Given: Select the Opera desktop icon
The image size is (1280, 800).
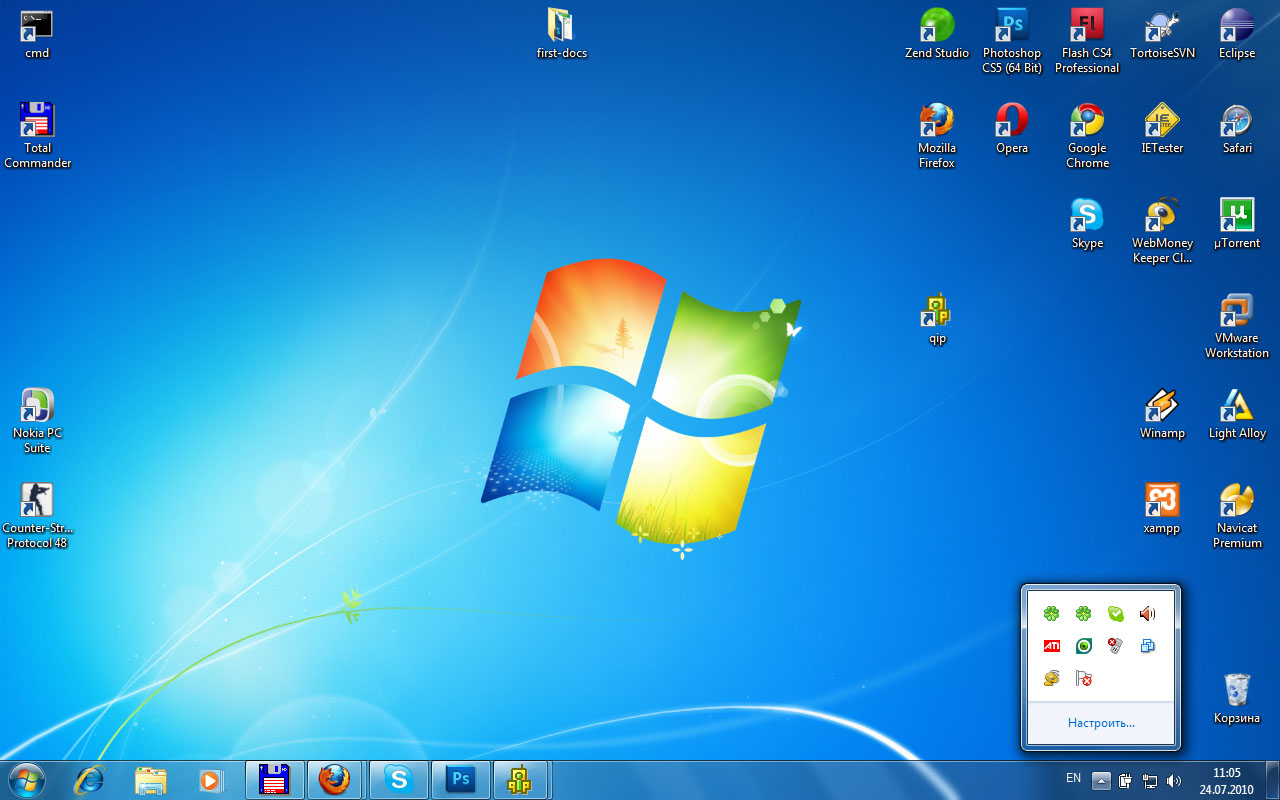Looking at the screenshot, I should coord(1012,129).
